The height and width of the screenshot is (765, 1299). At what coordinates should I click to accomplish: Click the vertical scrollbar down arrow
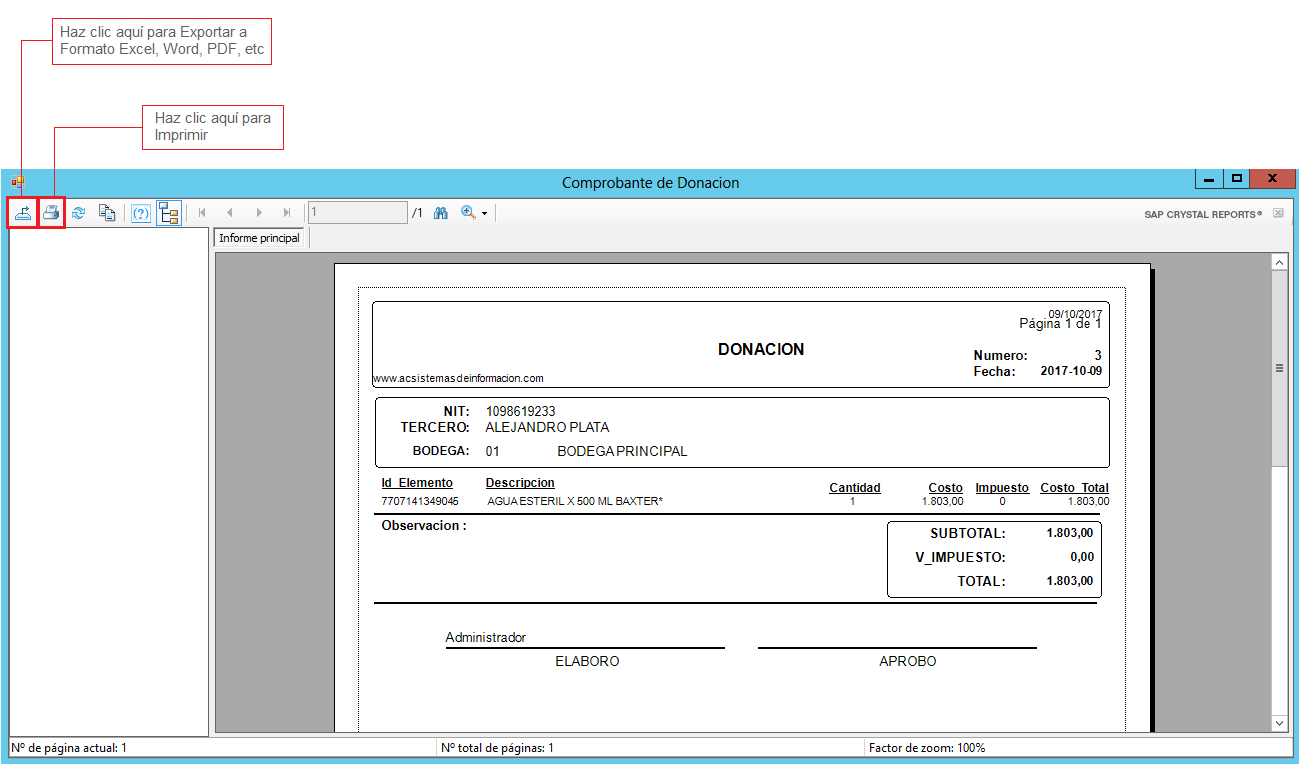(1279, 722)
